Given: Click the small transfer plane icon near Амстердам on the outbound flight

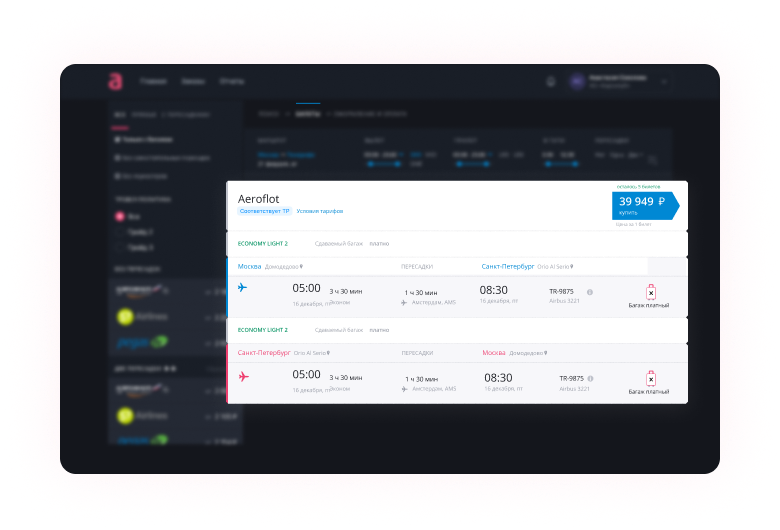Looking at the screenshot, I should point(404,303).
